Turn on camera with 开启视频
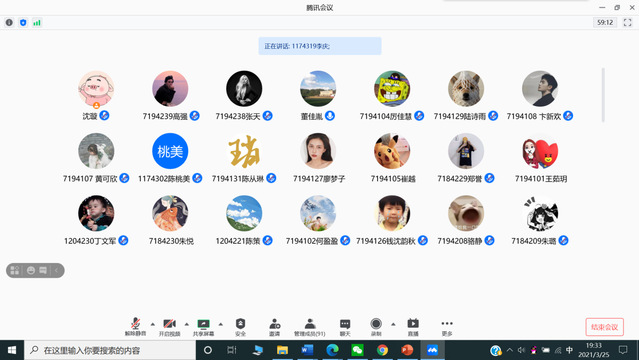Screen dimensions: 639x360 [170, 327]
